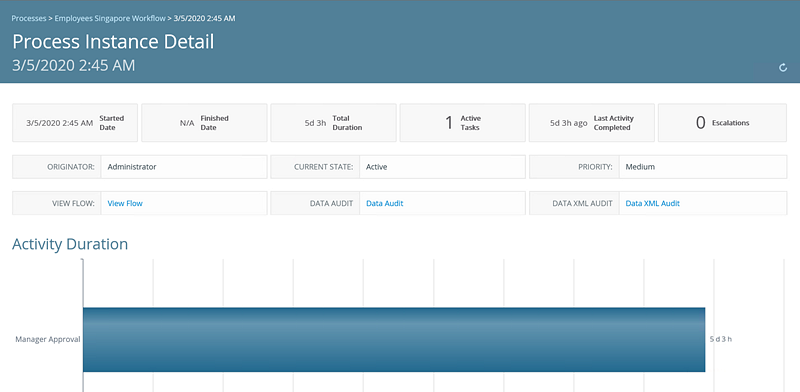Click the Manager Approval duration bar
Image resolution: width=800 pixels, height=392 pixels.
pyautogui.click(x=394, y=339)
